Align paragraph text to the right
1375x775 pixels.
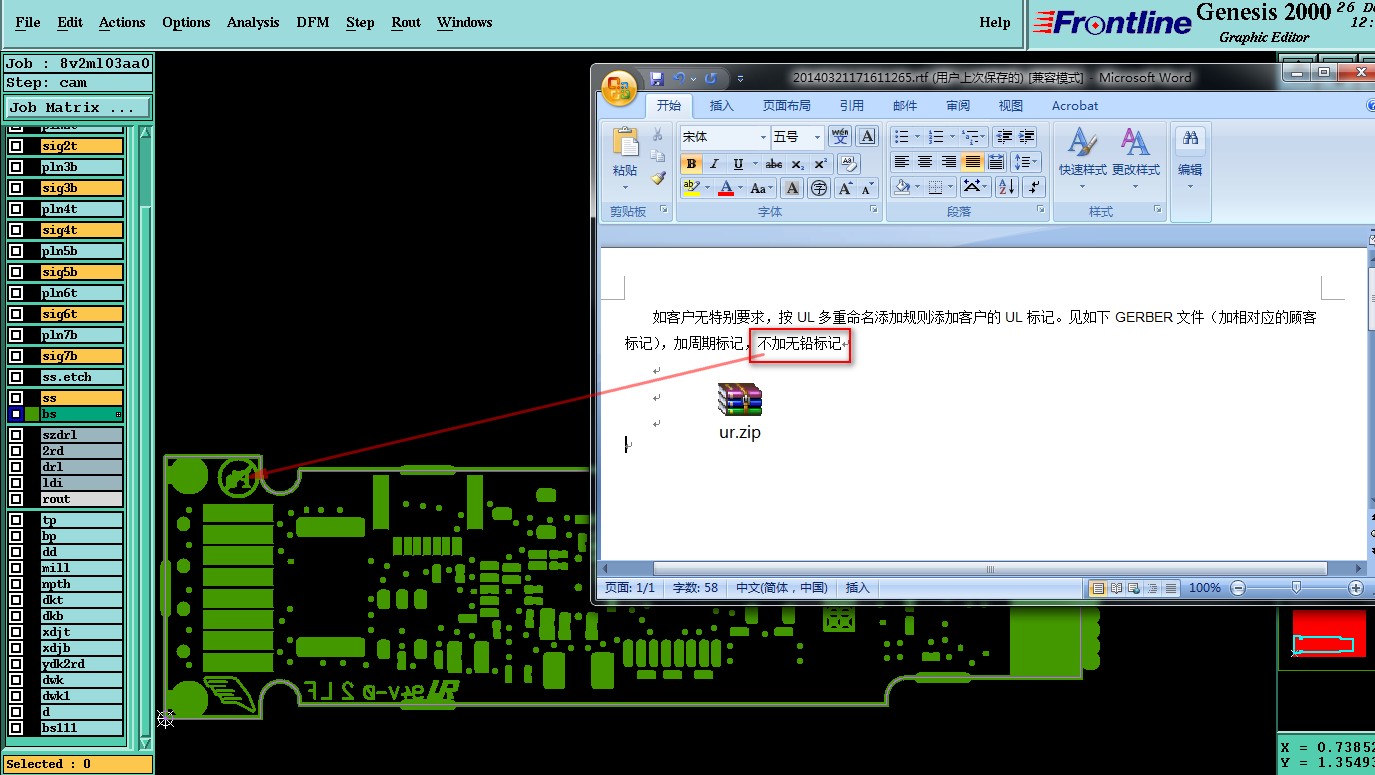click(x=949, y=162)
